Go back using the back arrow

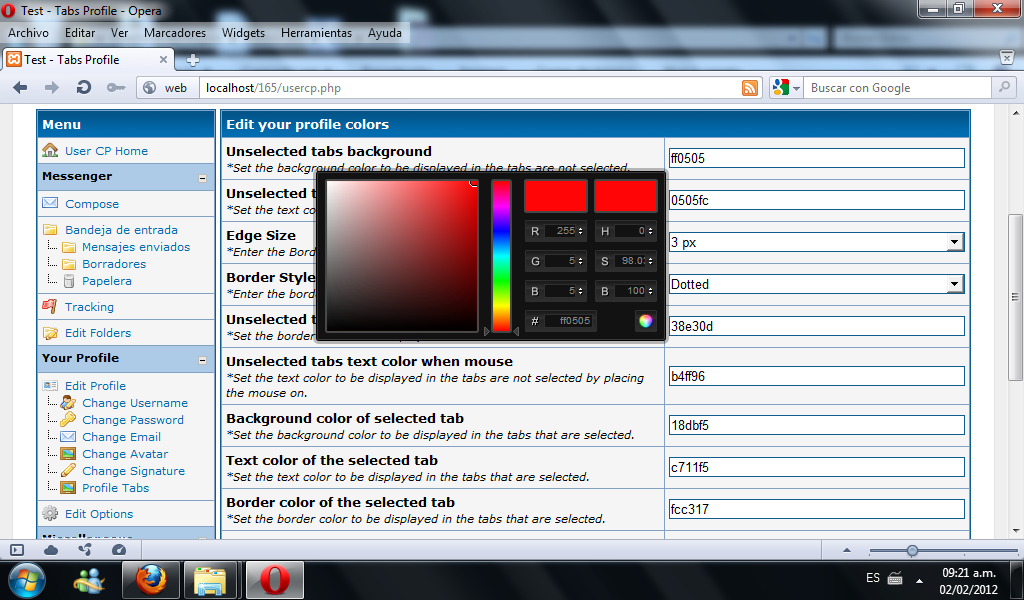coord(20,88)
